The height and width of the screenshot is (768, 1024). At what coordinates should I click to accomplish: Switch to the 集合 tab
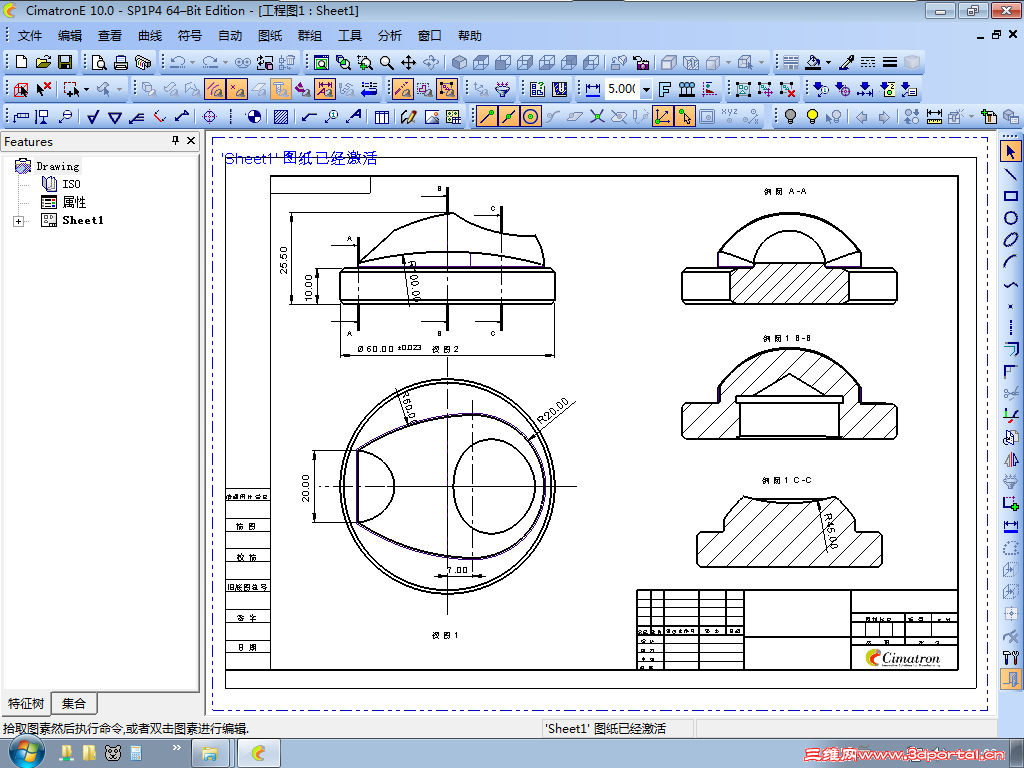tap(72, 703)
